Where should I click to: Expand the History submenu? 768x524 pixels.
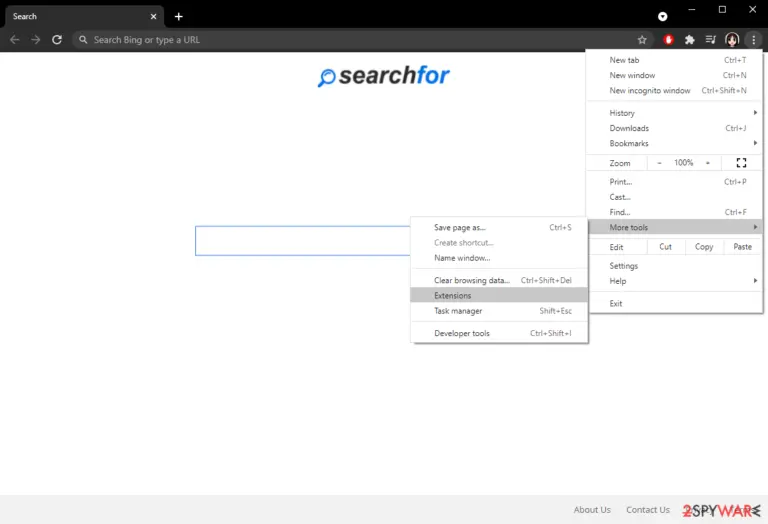click(675, 113)
